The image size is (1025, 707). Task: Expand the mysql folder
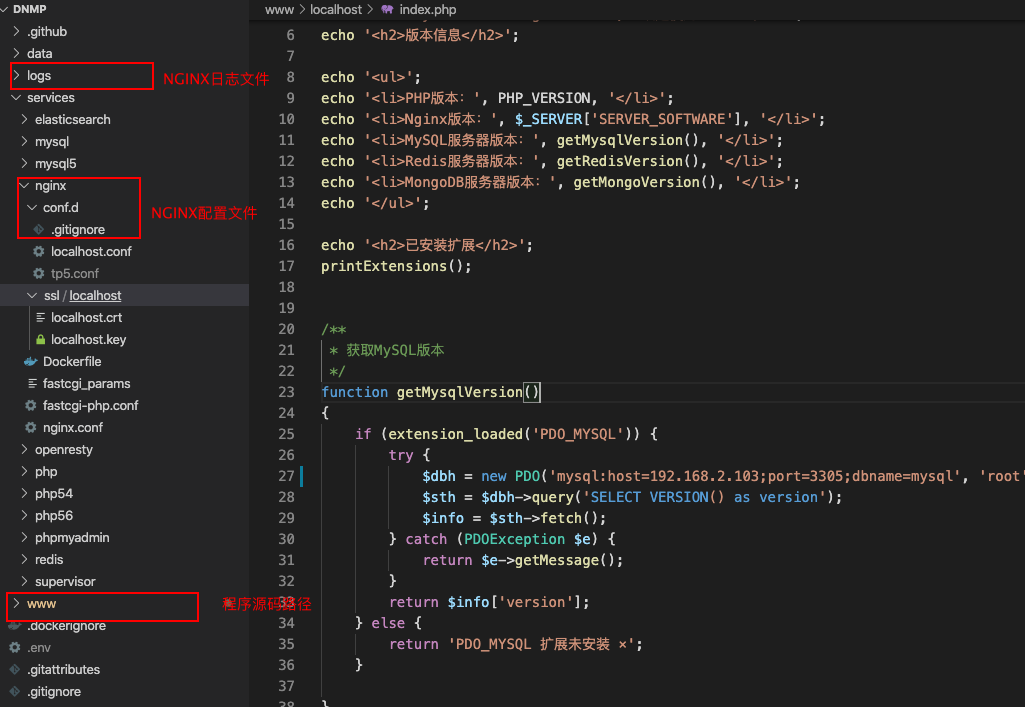coord(24,141)
